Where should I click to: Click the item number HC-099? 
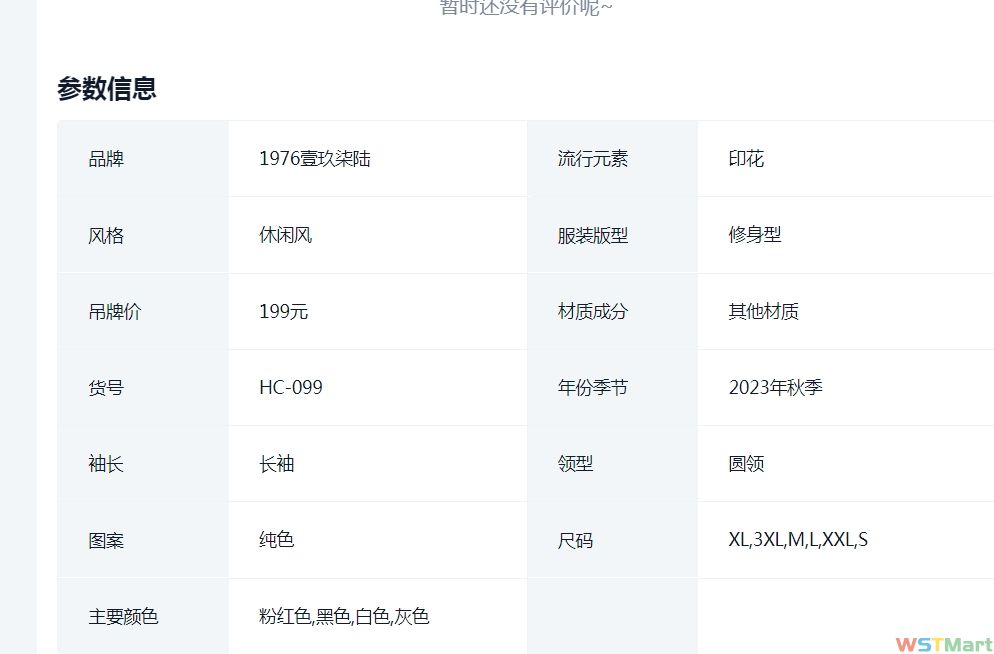(290, 388)
